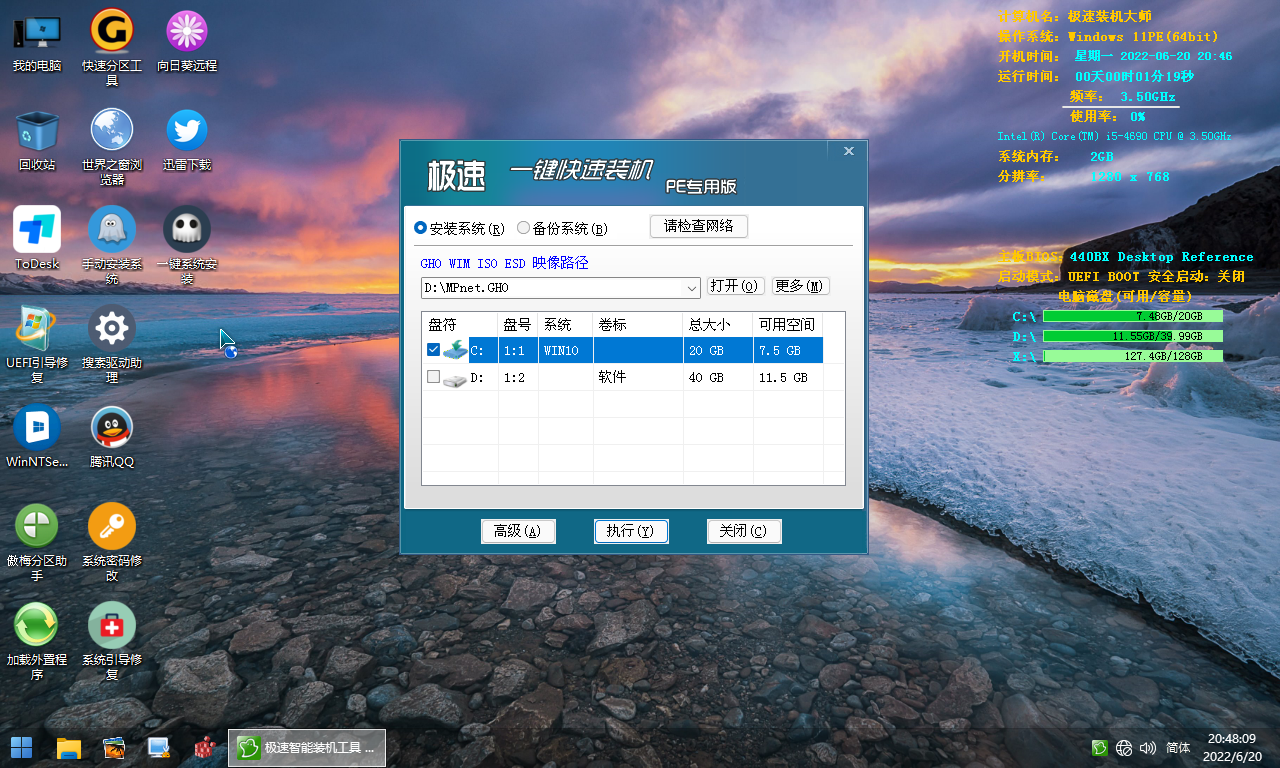Launch 世界之窗浏览器 browser shortcut
Screen dimensions: 1280x768
coord(112,147)
